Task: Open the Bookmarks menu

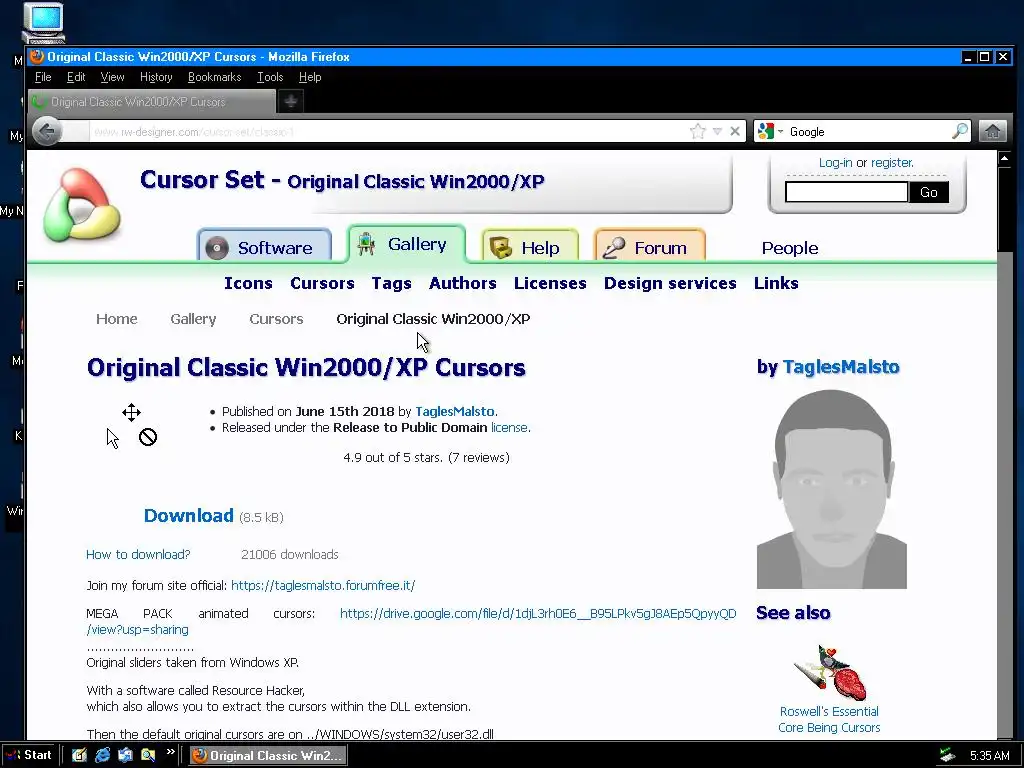Action: 214,77
